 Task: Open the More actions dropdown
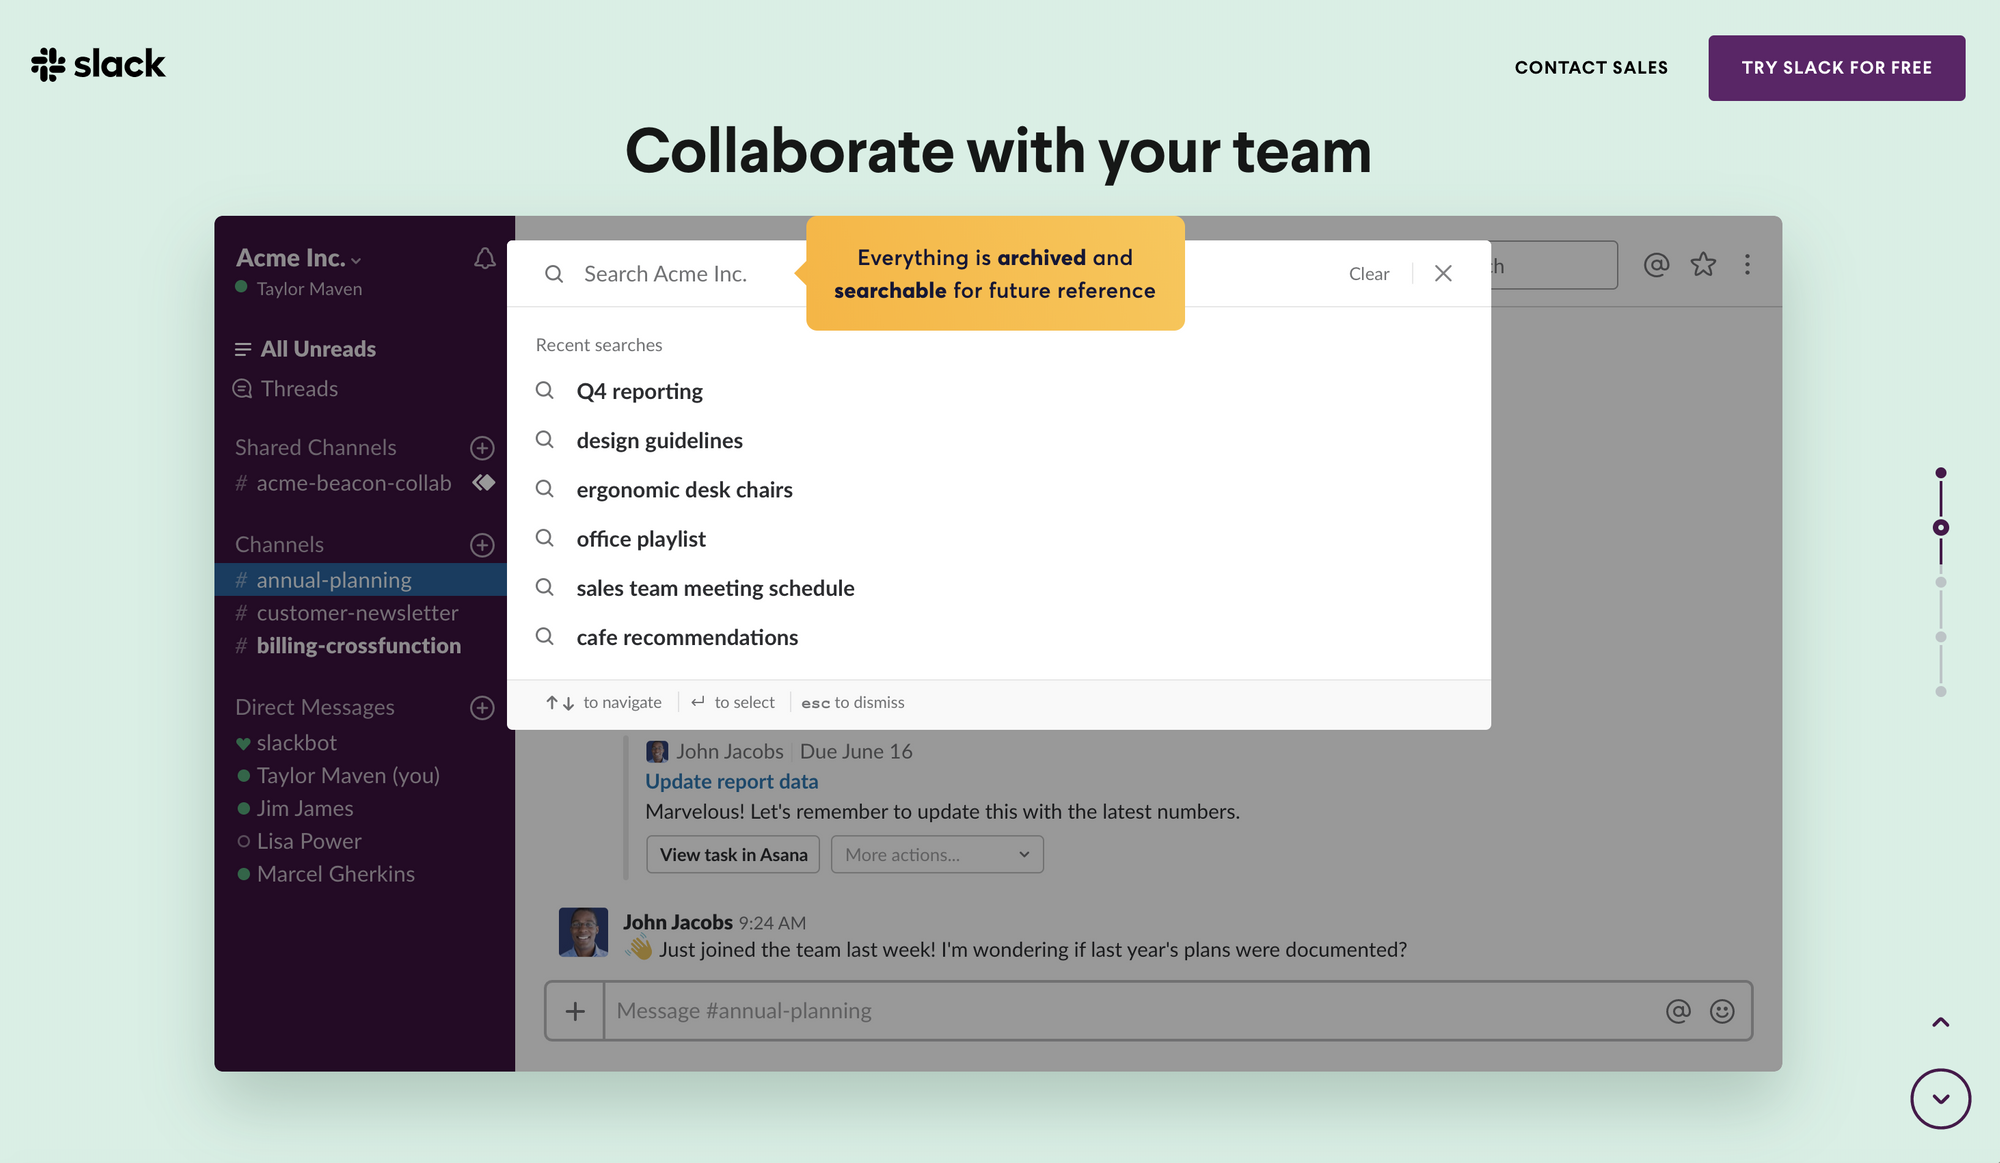coord(937,855)
